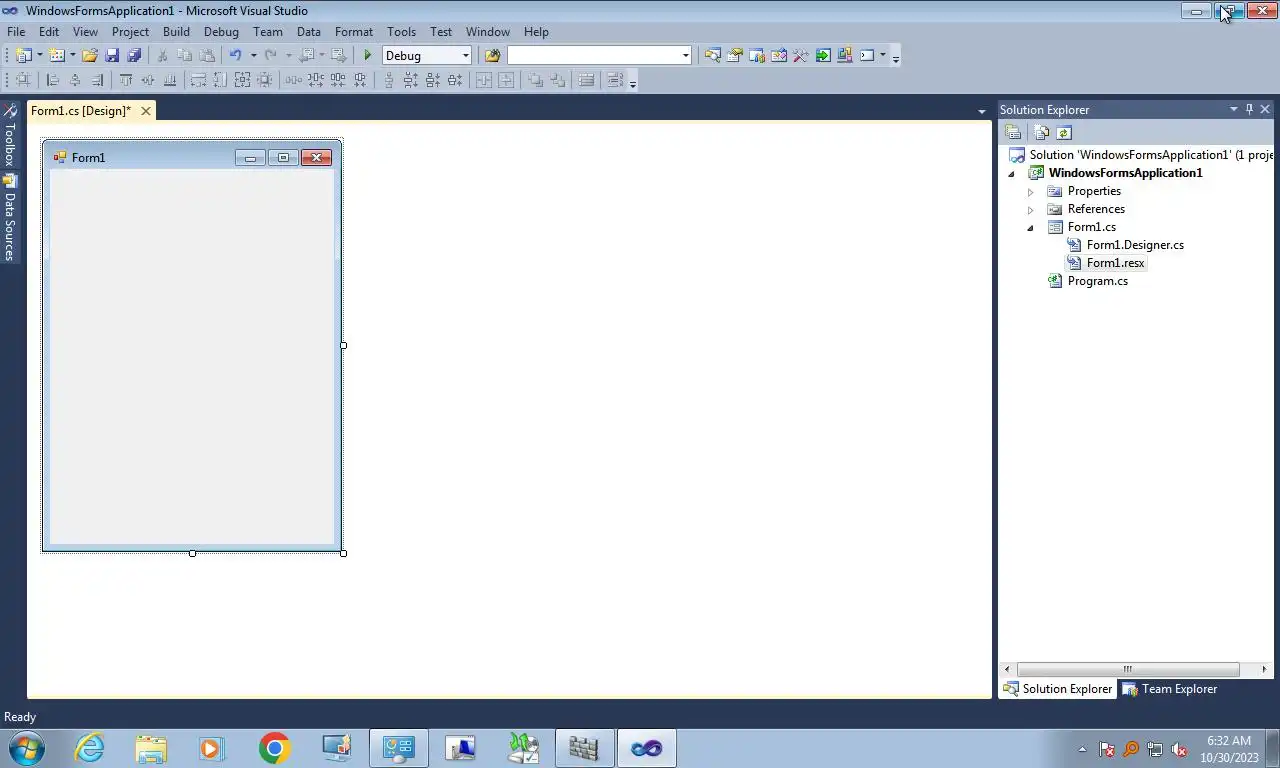Switch to the Team Explorer tab
The height and width of the screenshot is (768, 1280).
(x=1169, y=689)
